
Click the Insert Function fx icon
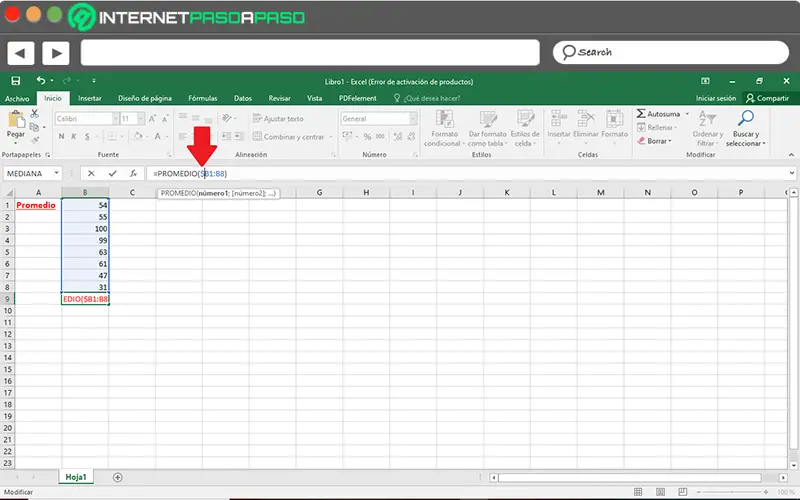pos(133,173)
